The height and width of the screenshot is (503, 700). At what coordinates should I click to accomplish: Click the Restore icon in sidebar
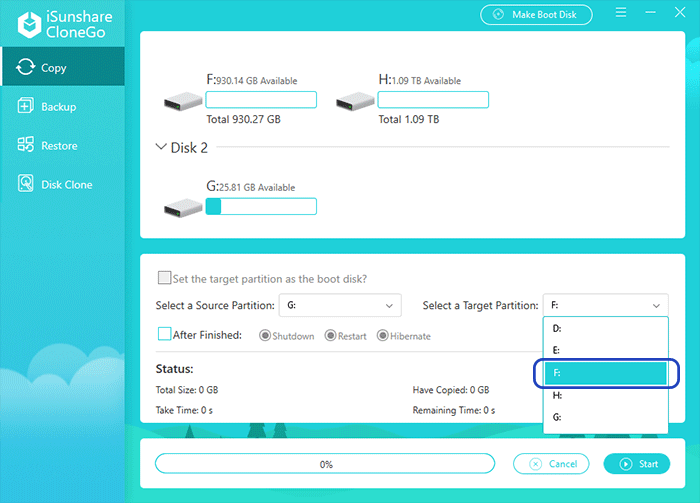(25, 145)
